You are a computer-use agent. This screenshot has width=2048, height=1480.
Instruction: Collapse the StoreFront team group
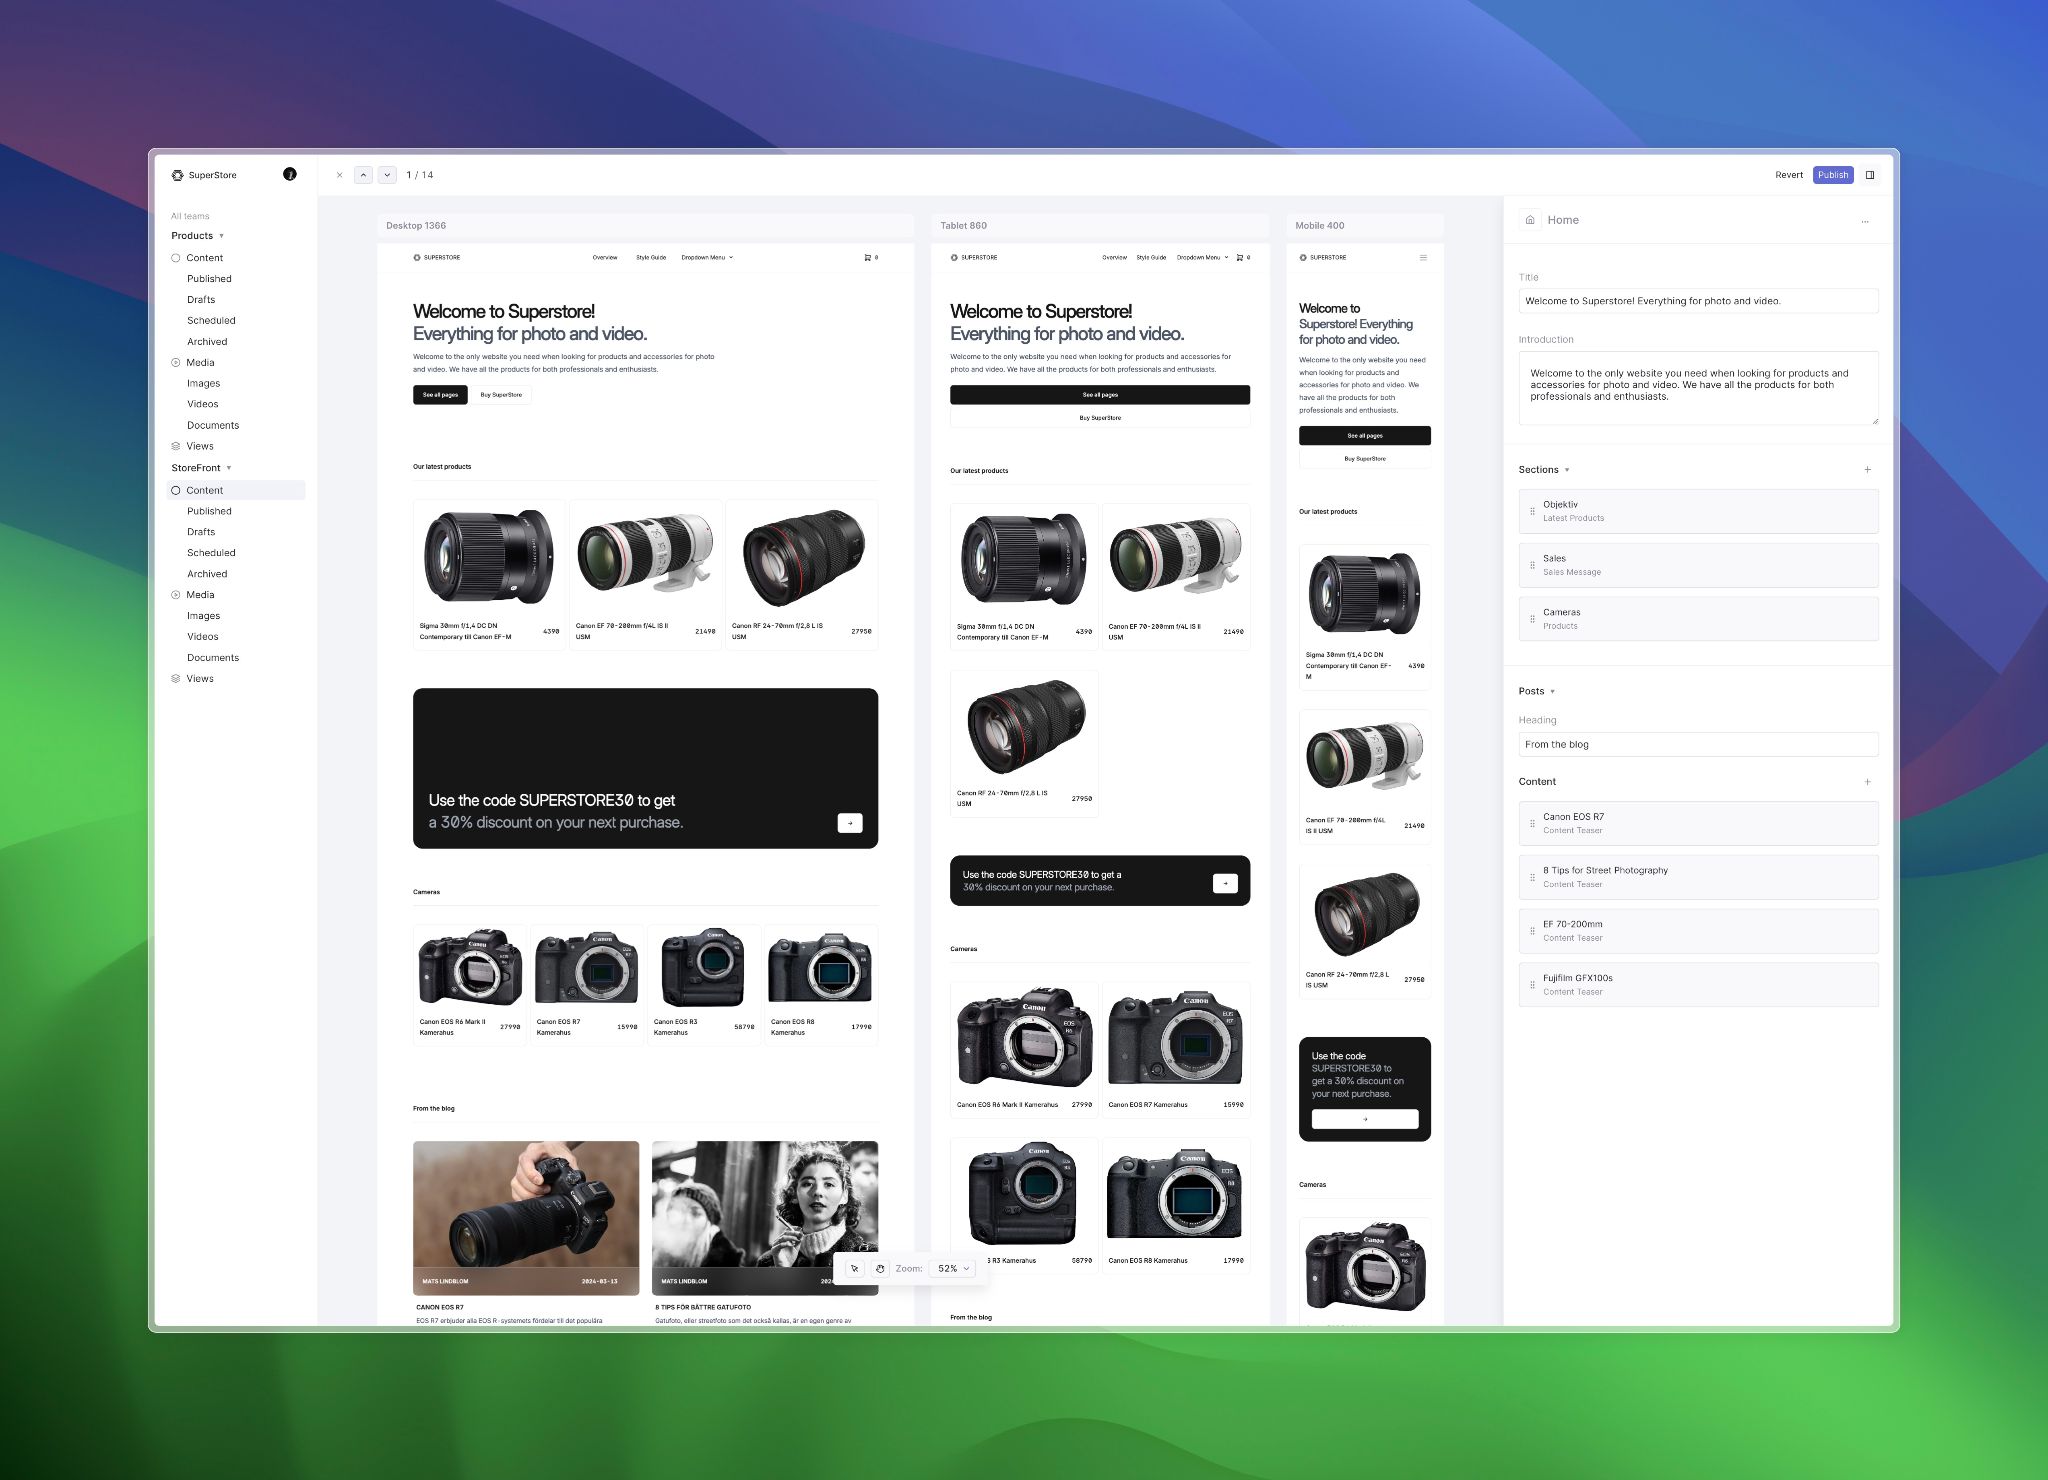229,468
